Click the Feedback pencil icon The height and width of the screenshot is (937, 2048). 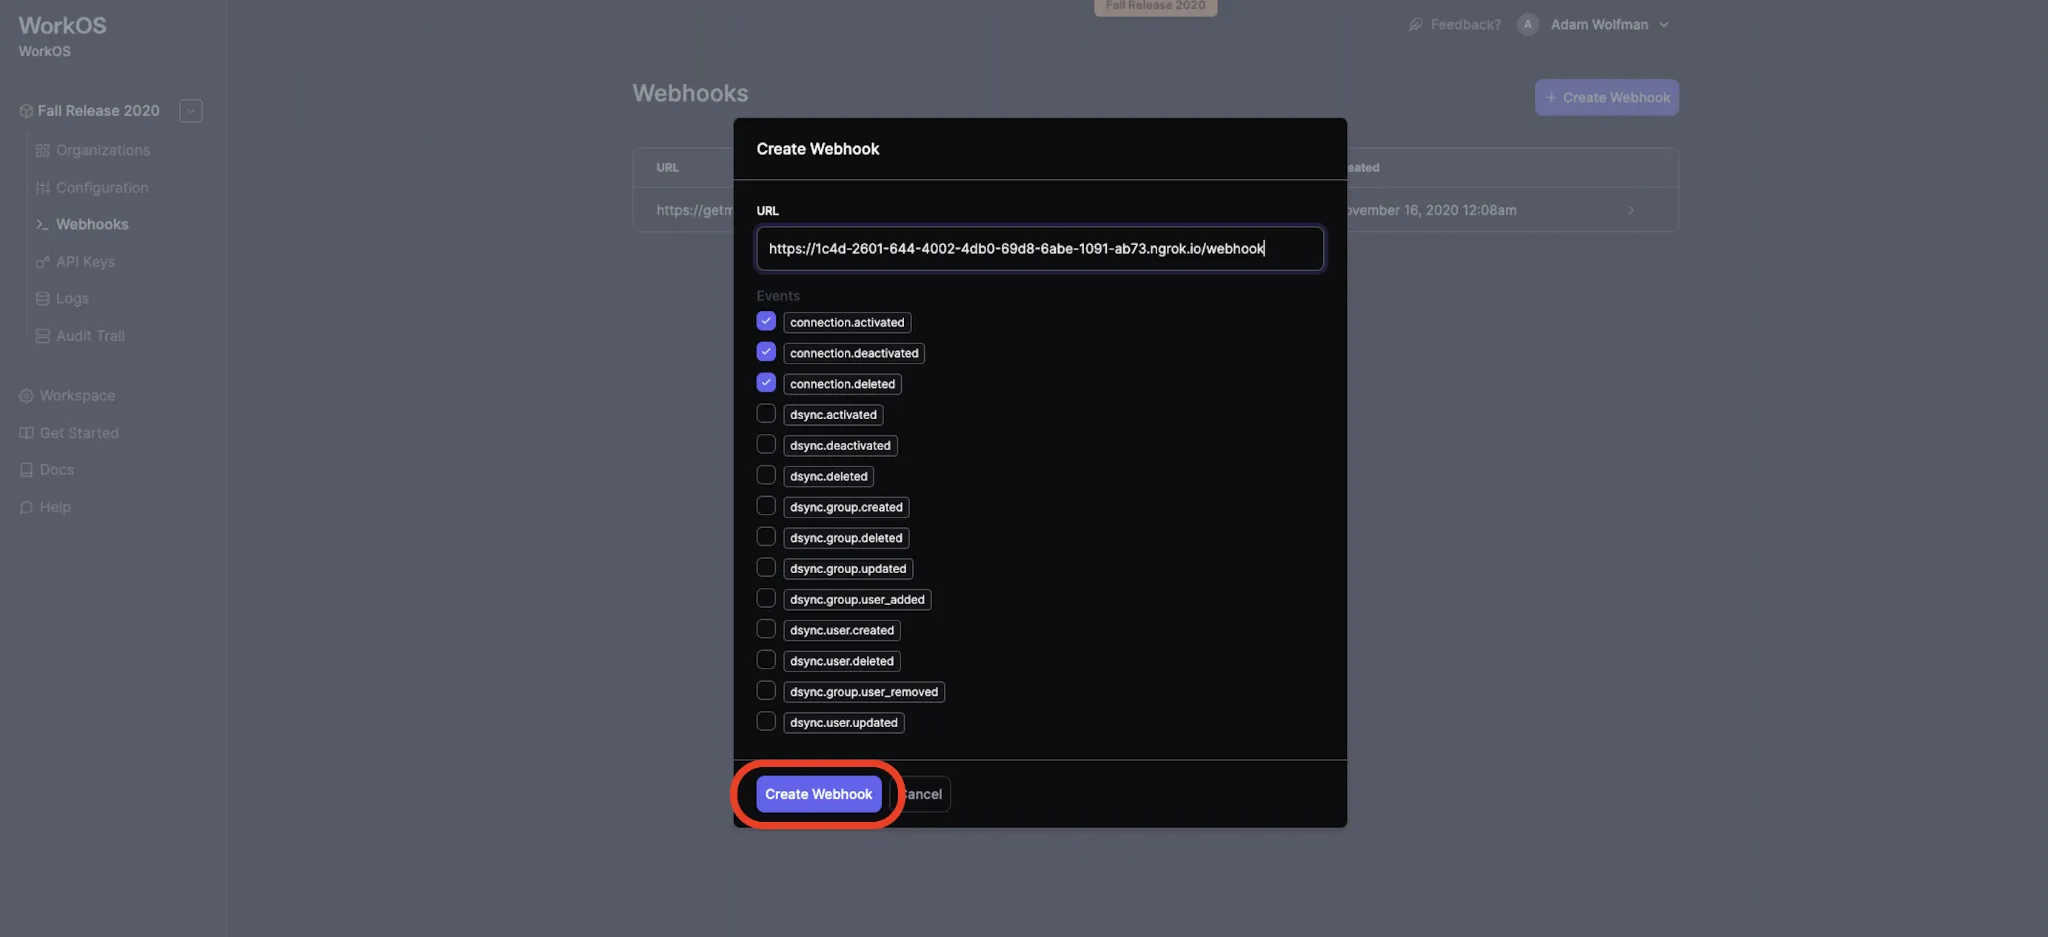(x=1415, y=24)
